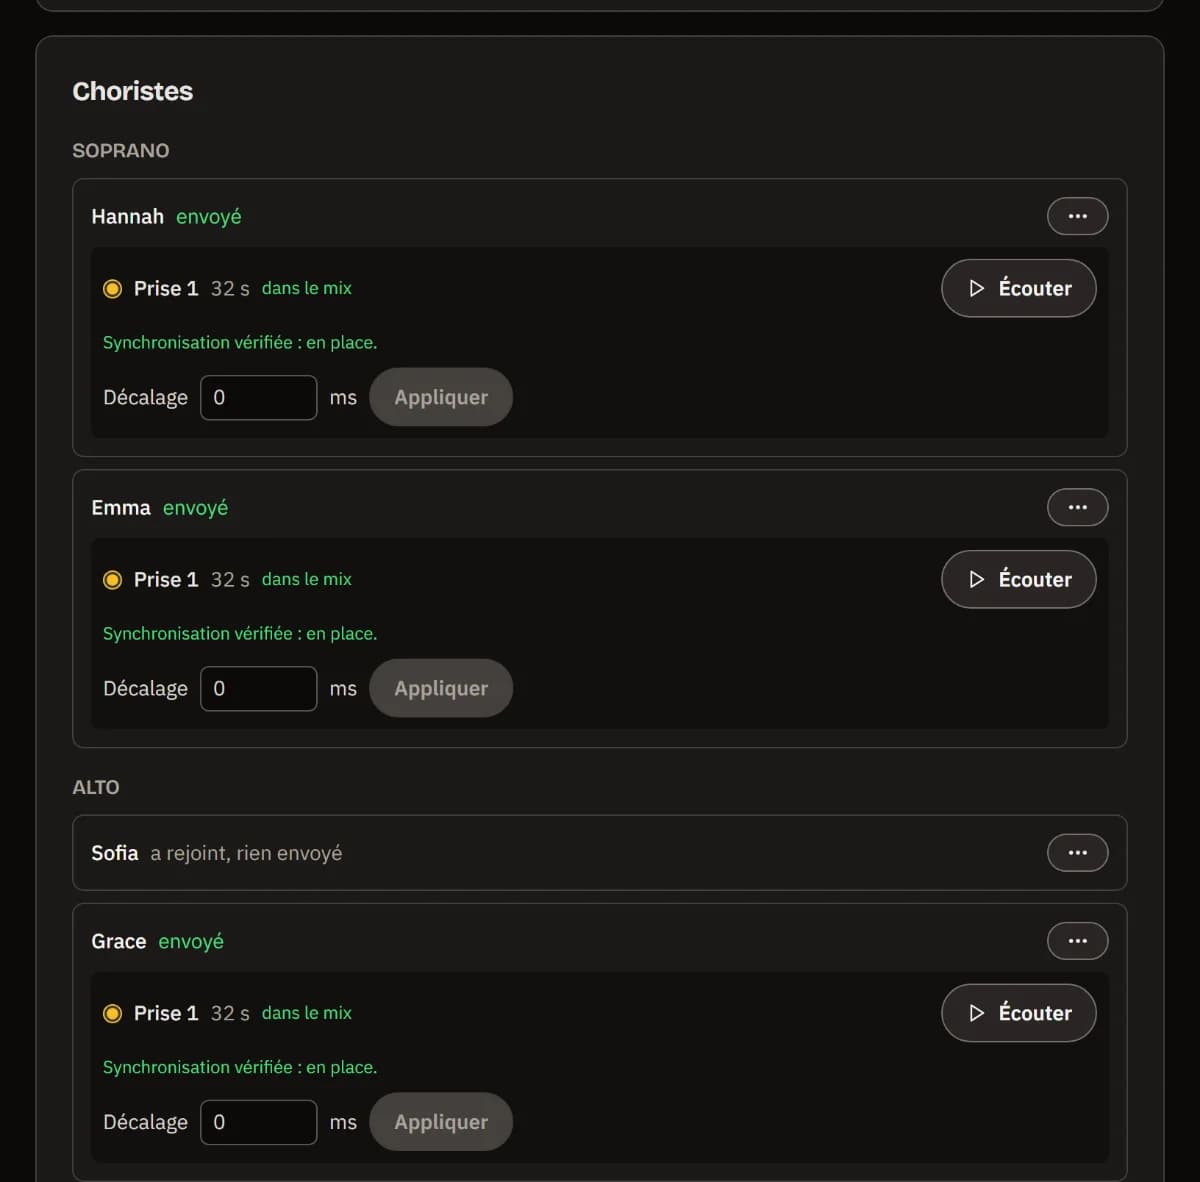Click Sofia's row that sent nothing
Viewport: 1200px width, 1182px height.
(x=599, y=853)
